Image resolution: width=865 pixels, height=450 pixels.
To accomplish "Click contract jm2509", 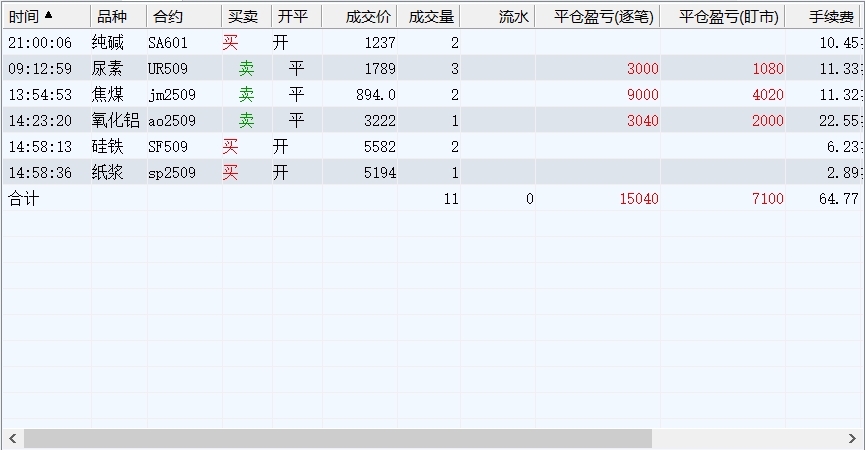I will pyautogui.click(x=172, y=95).
